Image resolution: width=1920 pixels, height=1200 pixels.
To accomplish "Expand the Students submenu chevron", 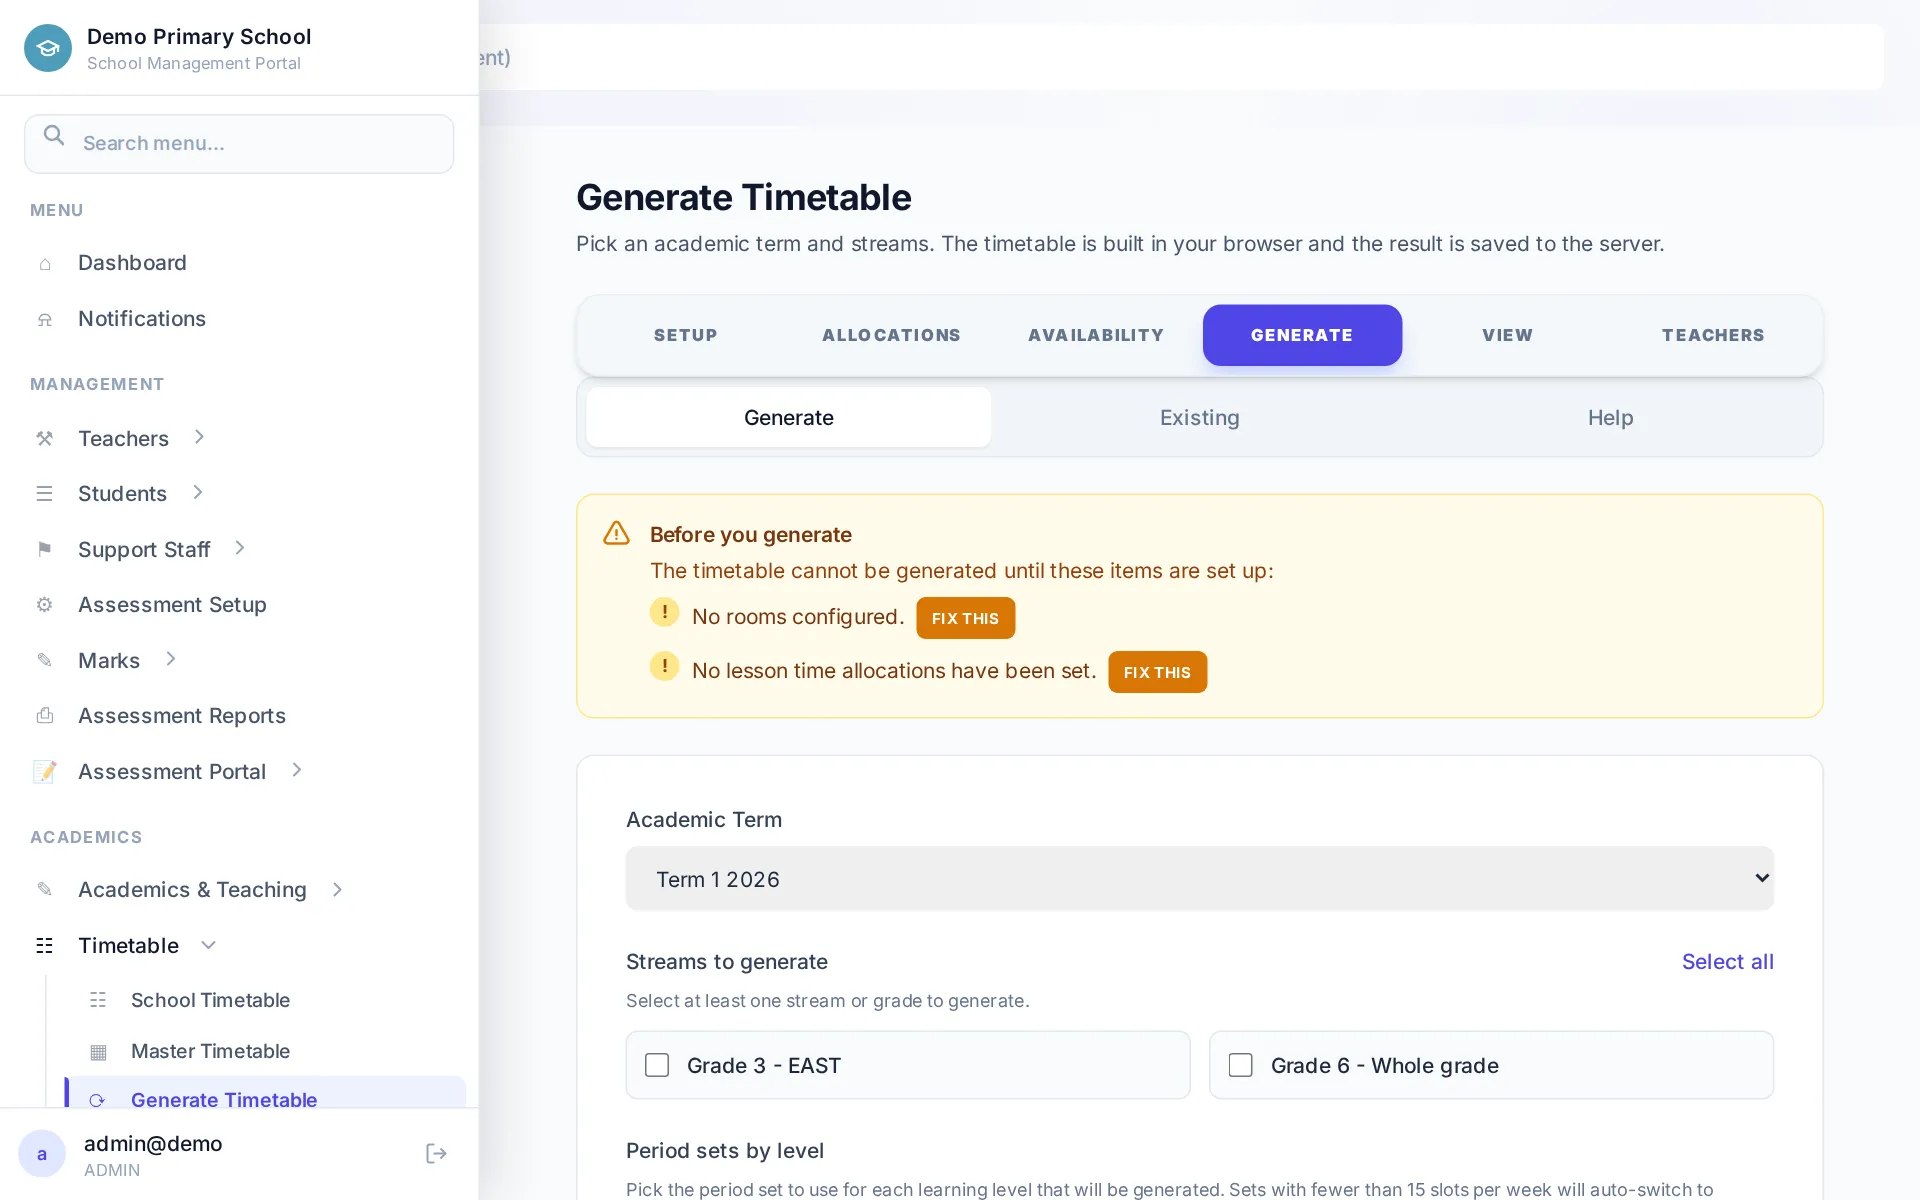I will 198,492.
